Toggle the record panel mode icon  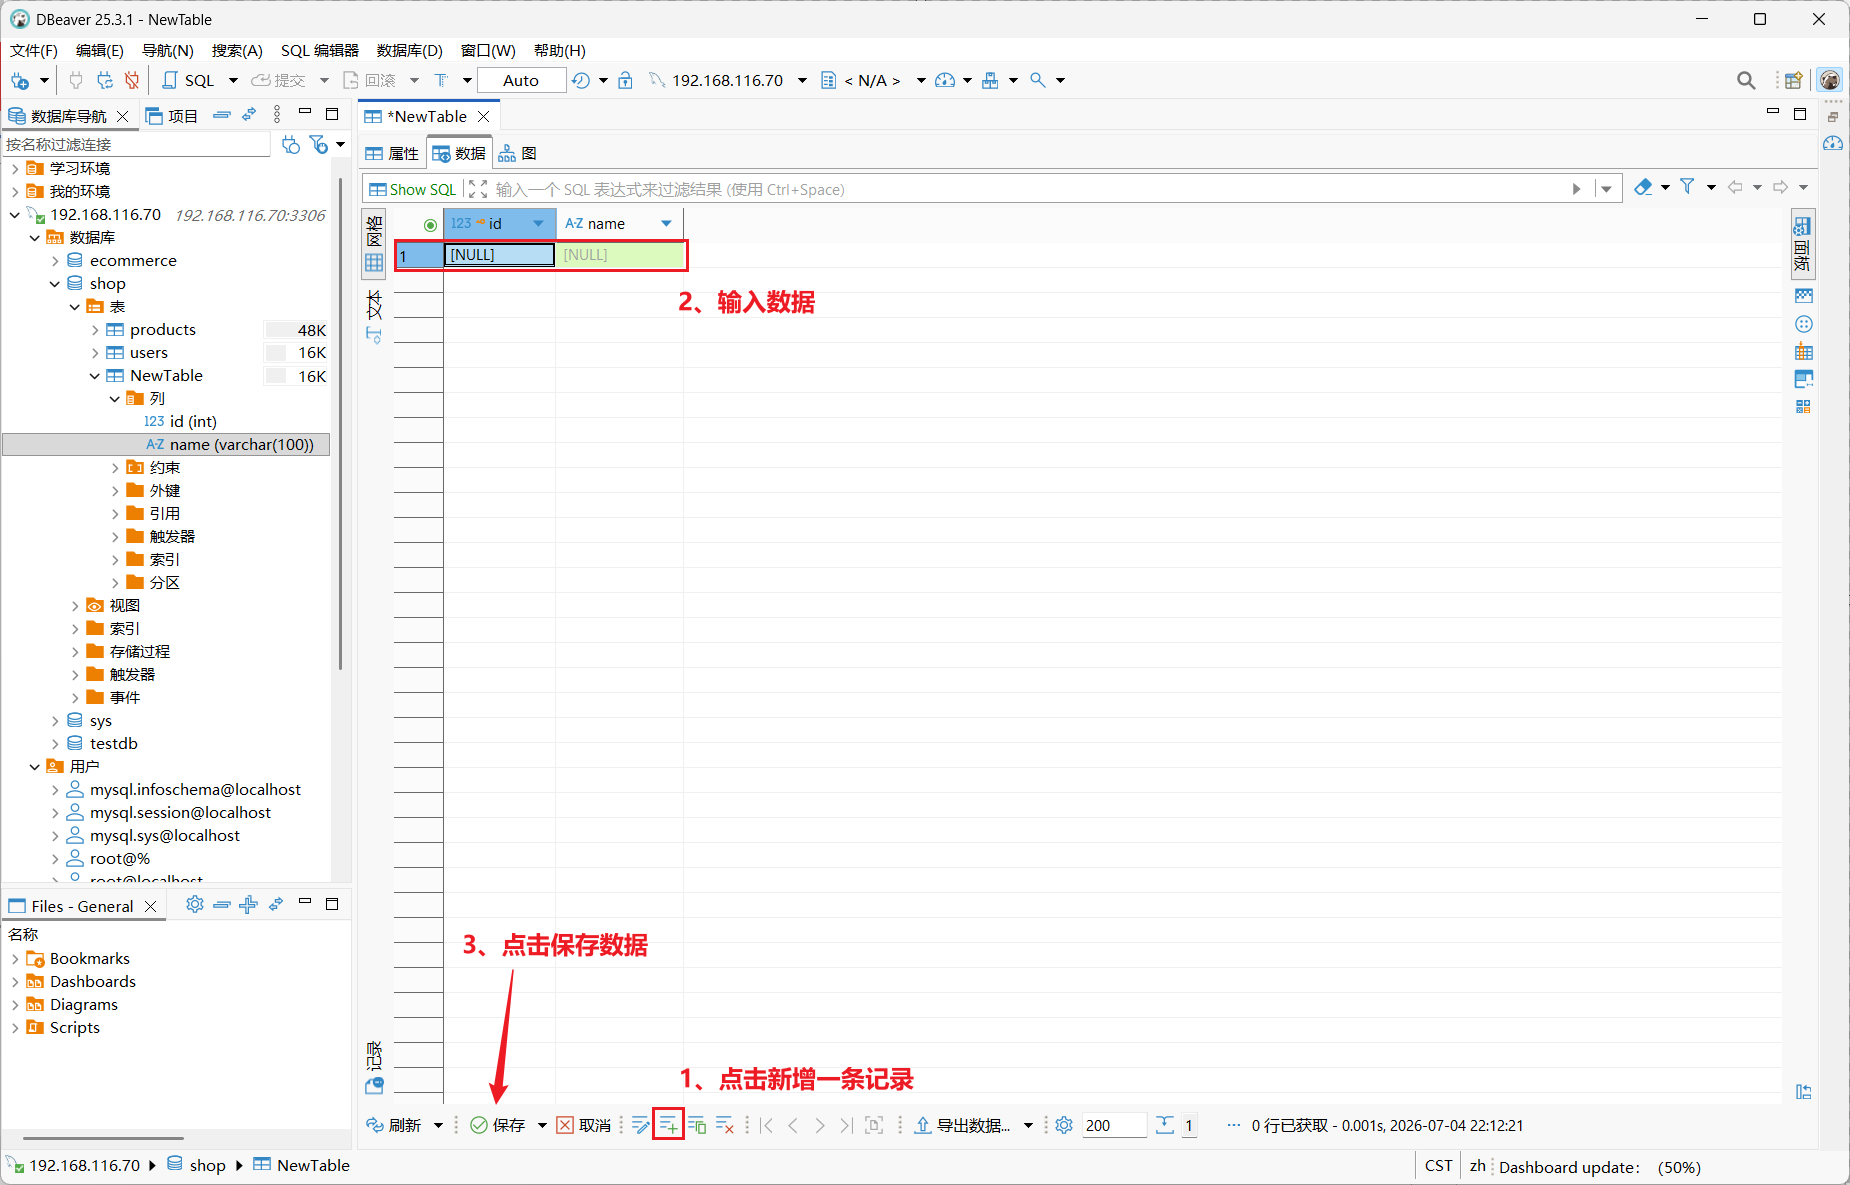click(374, 1067)
